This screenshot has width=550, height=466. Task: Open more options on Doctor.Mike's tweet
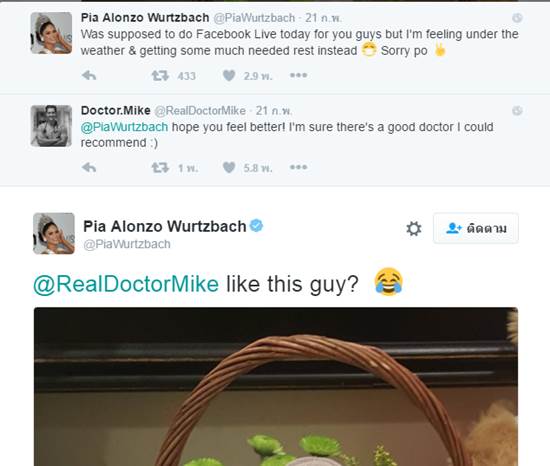[x=299, y=167]
